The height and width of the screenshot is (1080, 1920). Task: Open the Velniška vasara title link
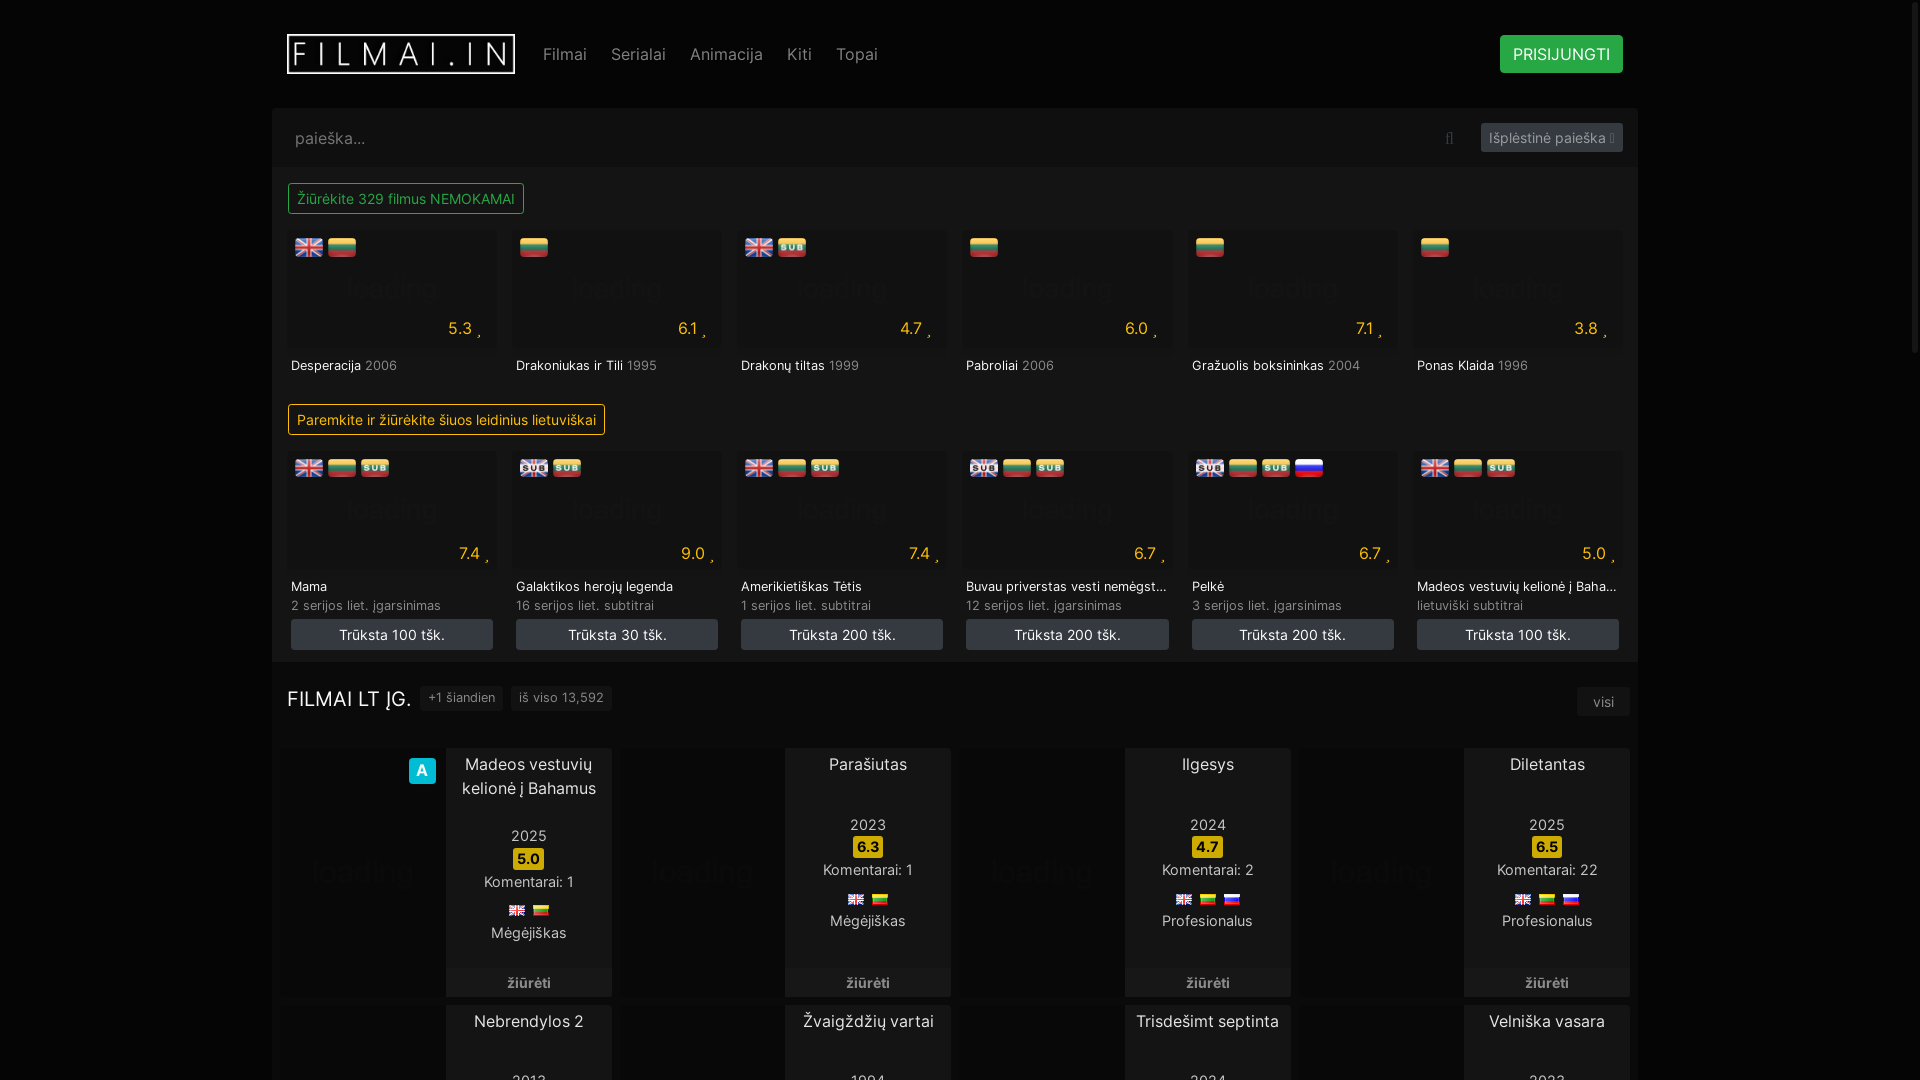tap(1547, 1022)
